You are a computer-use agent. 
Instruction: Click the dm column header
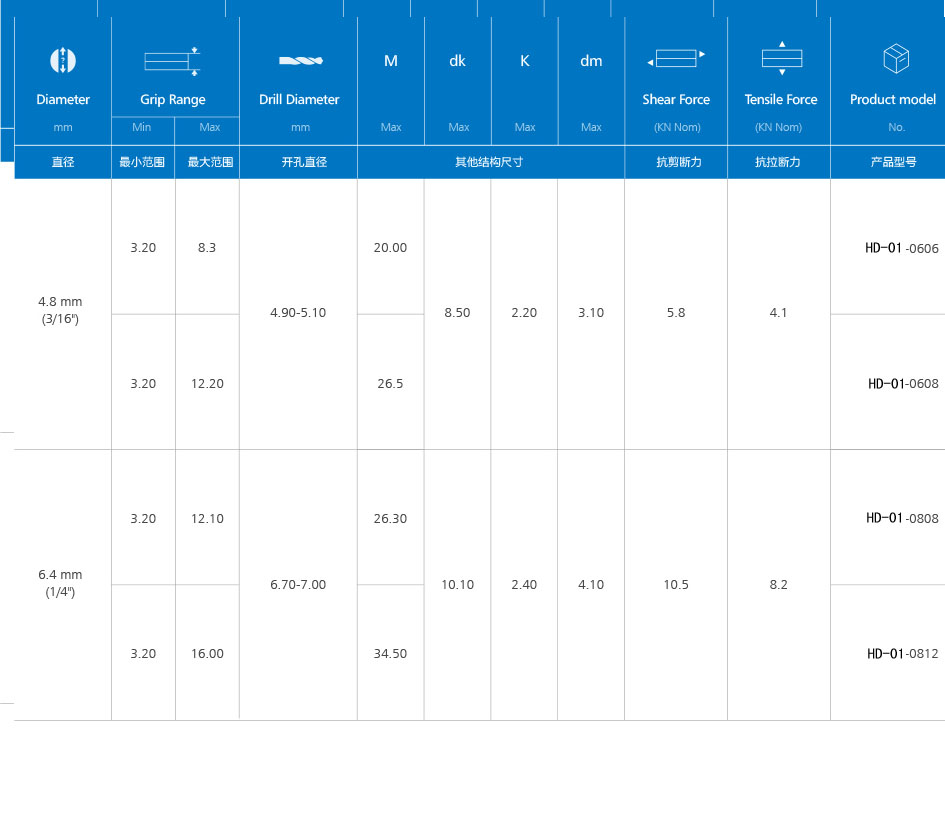[591, 61]
